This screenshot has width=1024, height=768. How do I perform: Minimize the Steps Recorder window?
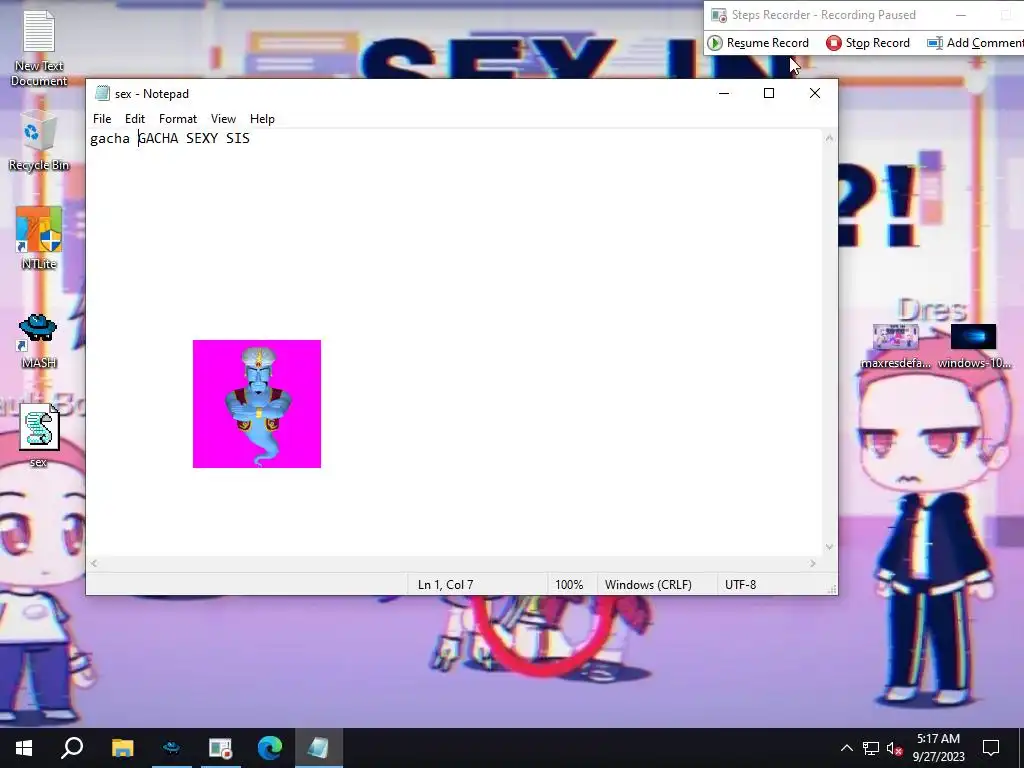[x=961, y=15]
